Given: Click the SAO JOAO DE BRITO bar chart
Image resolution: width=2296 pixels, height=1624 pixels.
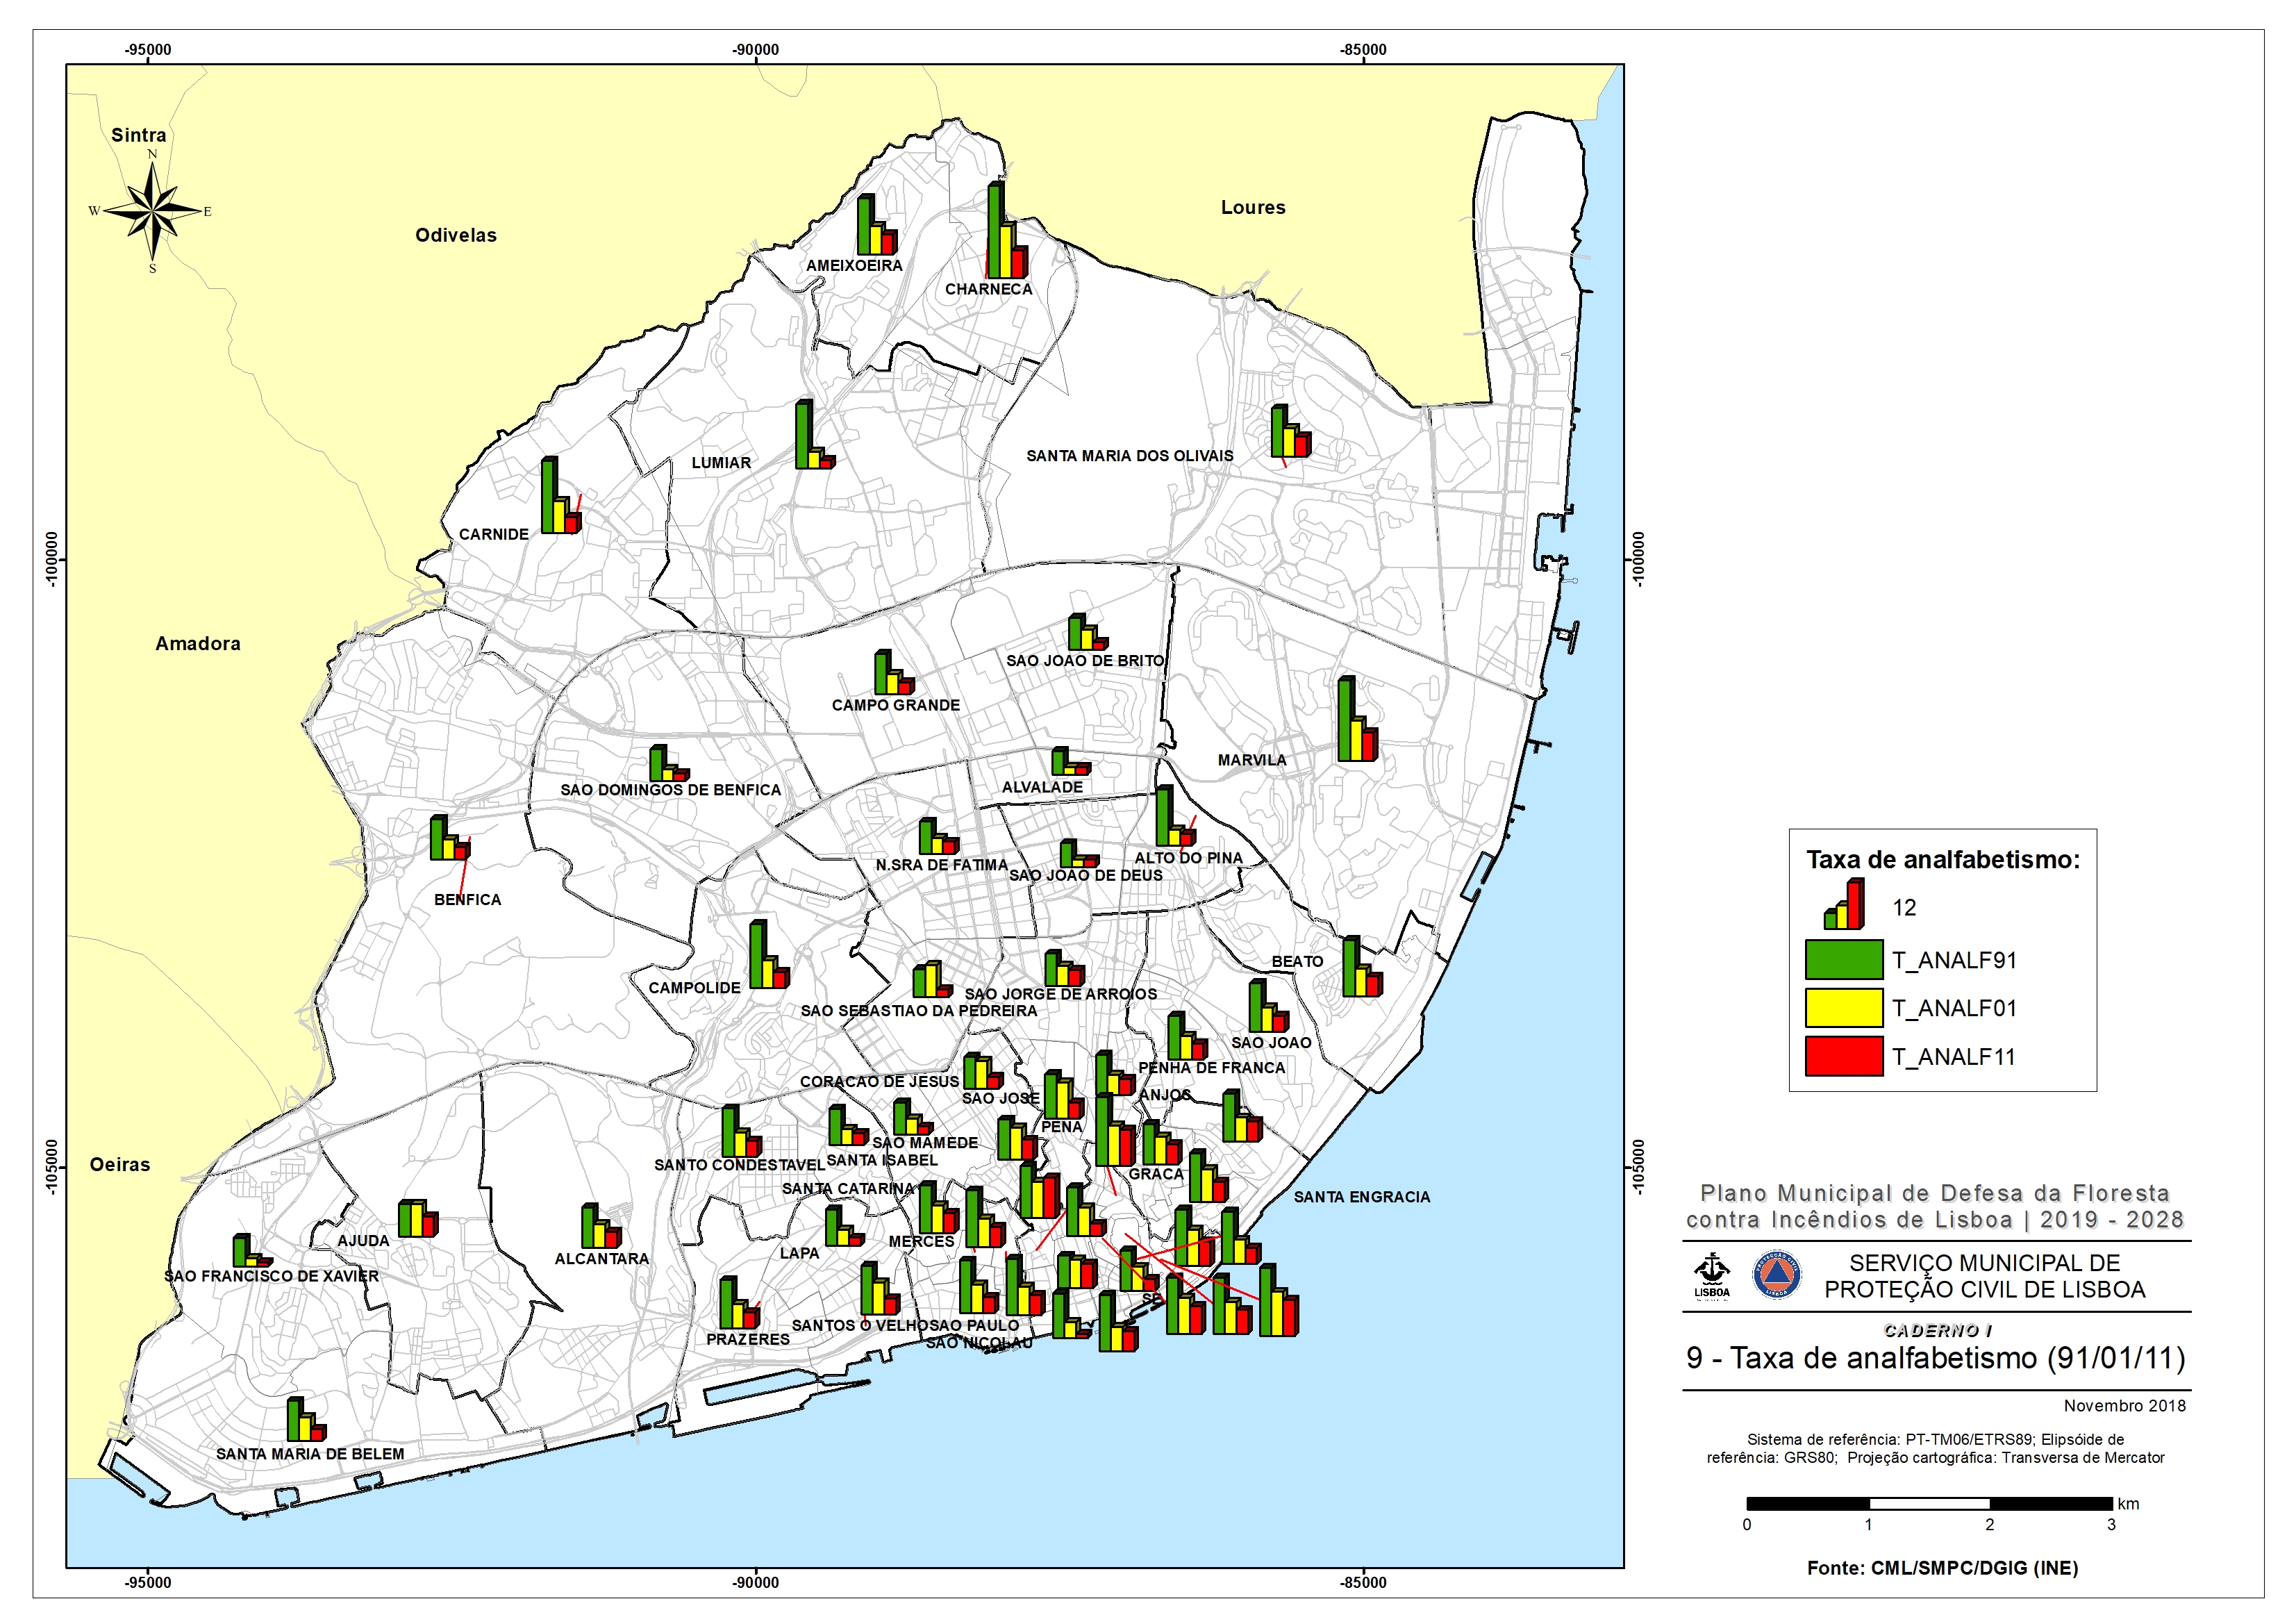Looking at the screenshot, I should click(1088, 632).
